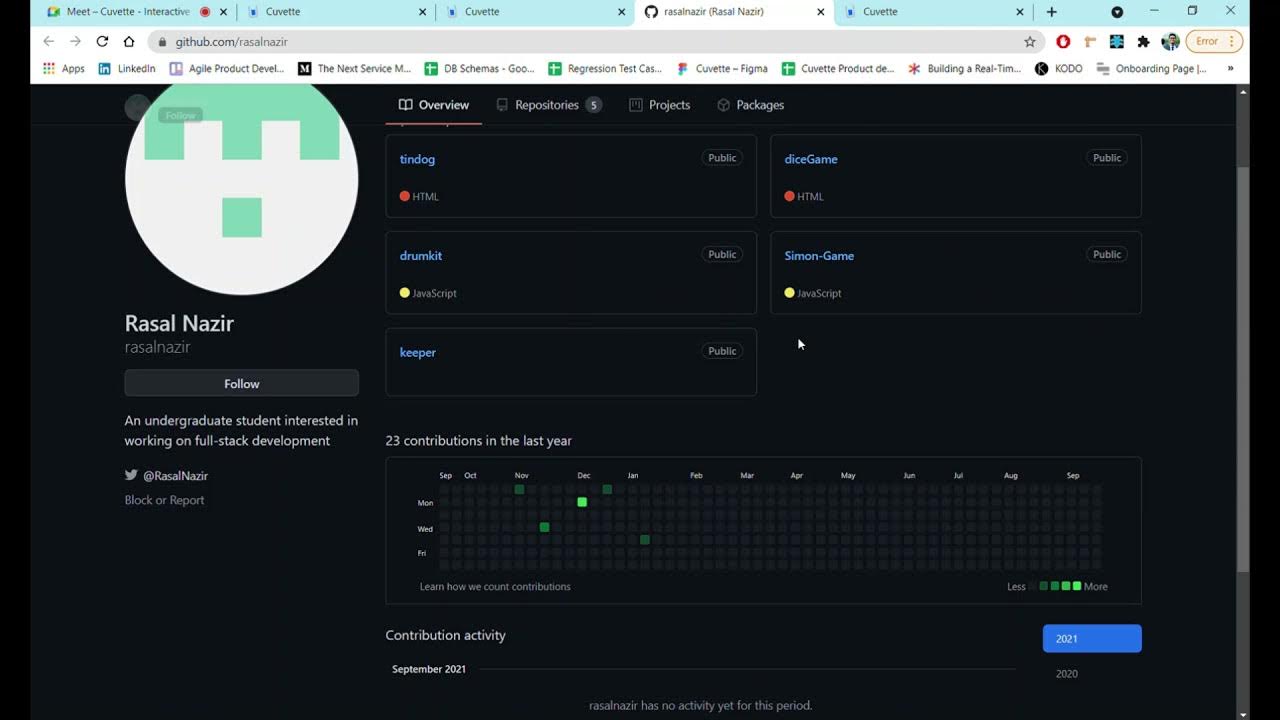This screenshot has width=1280, height=720.
Task: Switch to the last Cuvette browser tab
Action: (934, 12)
